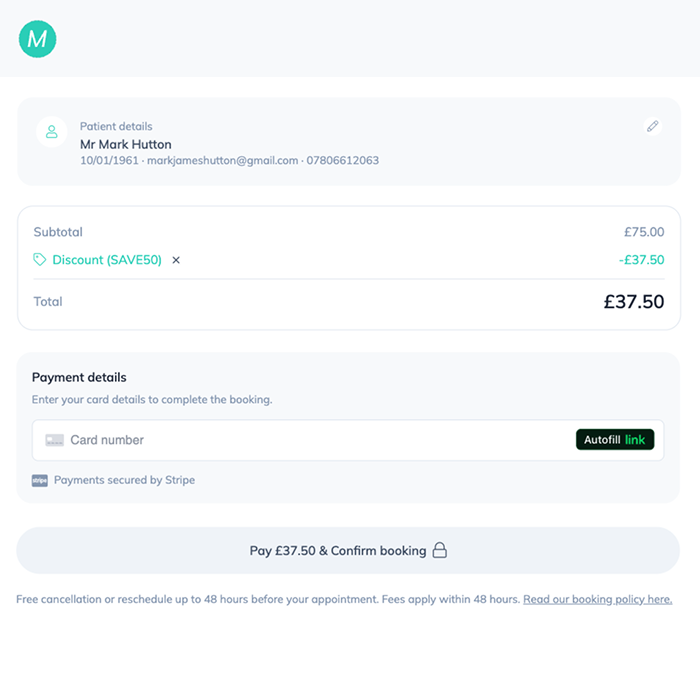Screen dimensions: 700x700
Task: Click the Discount (SAVE50) label
Action: point(107,260)
